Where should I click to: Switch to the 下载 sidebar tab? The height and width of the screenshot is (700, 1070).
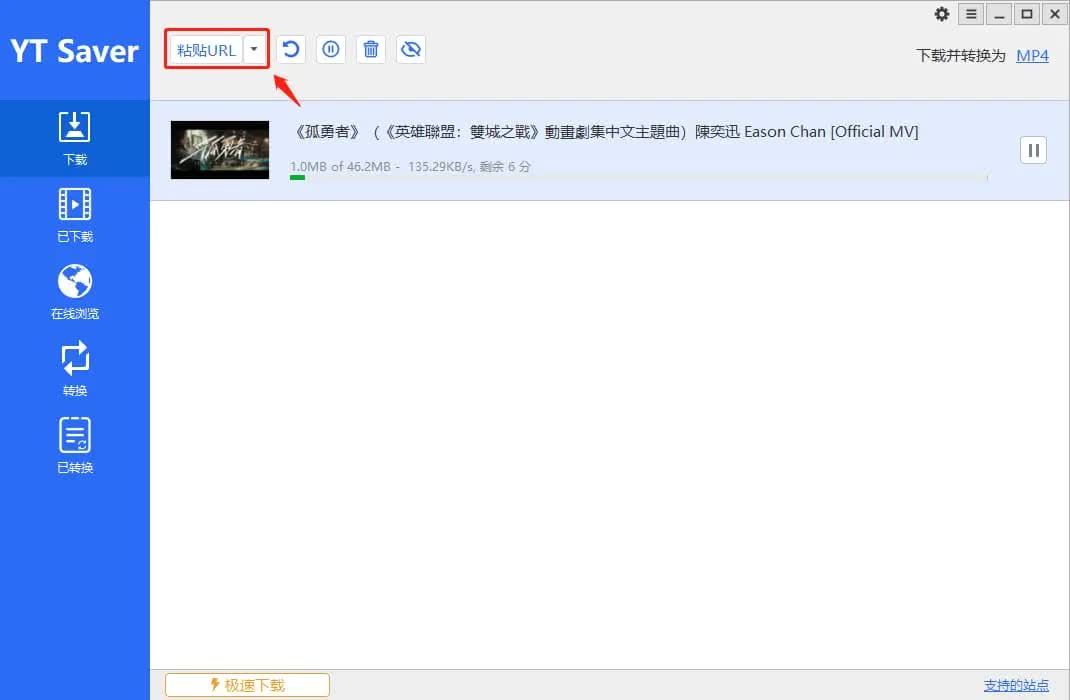pyautogui.click(x=75, y=138)
